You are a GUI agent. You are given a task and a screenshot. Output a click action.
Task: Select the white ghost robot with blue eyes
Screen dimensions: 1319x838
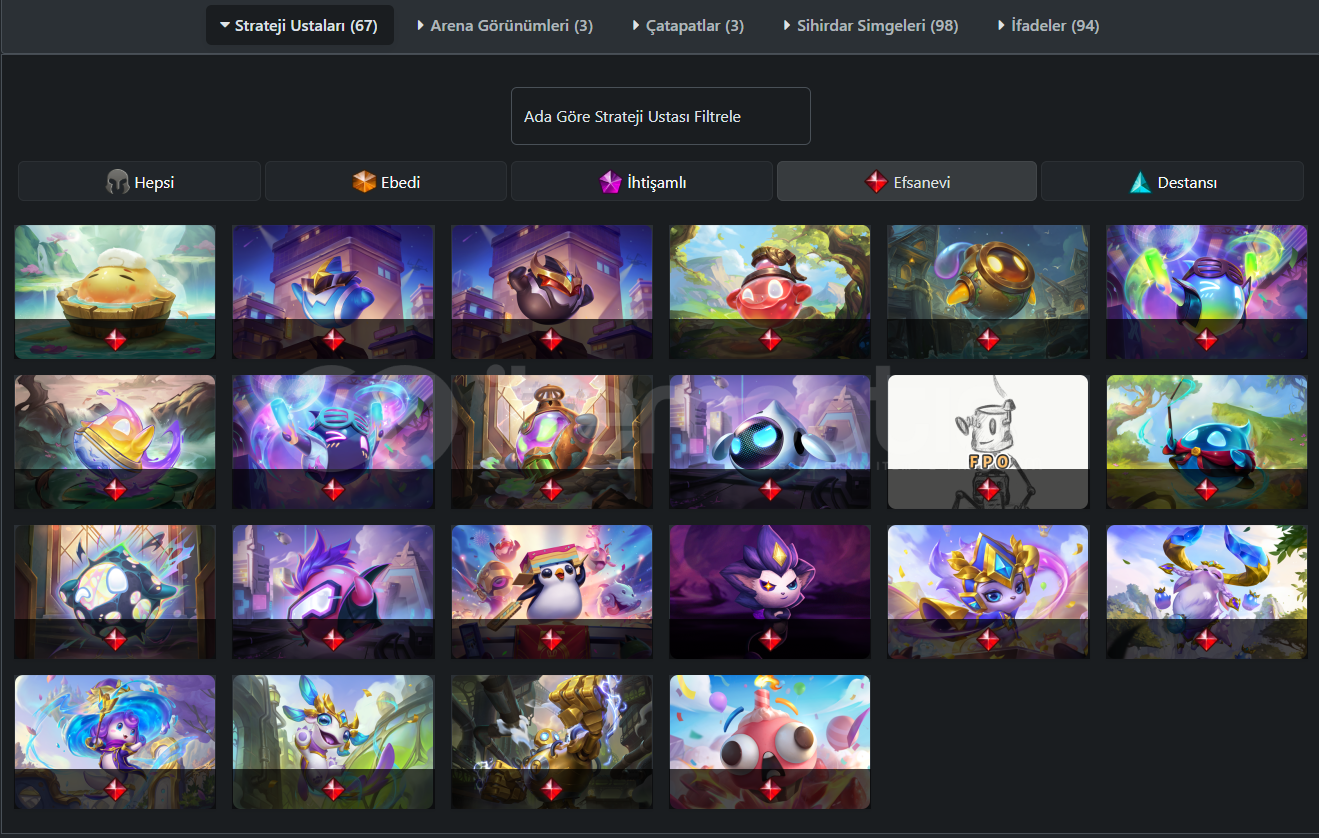770,441
